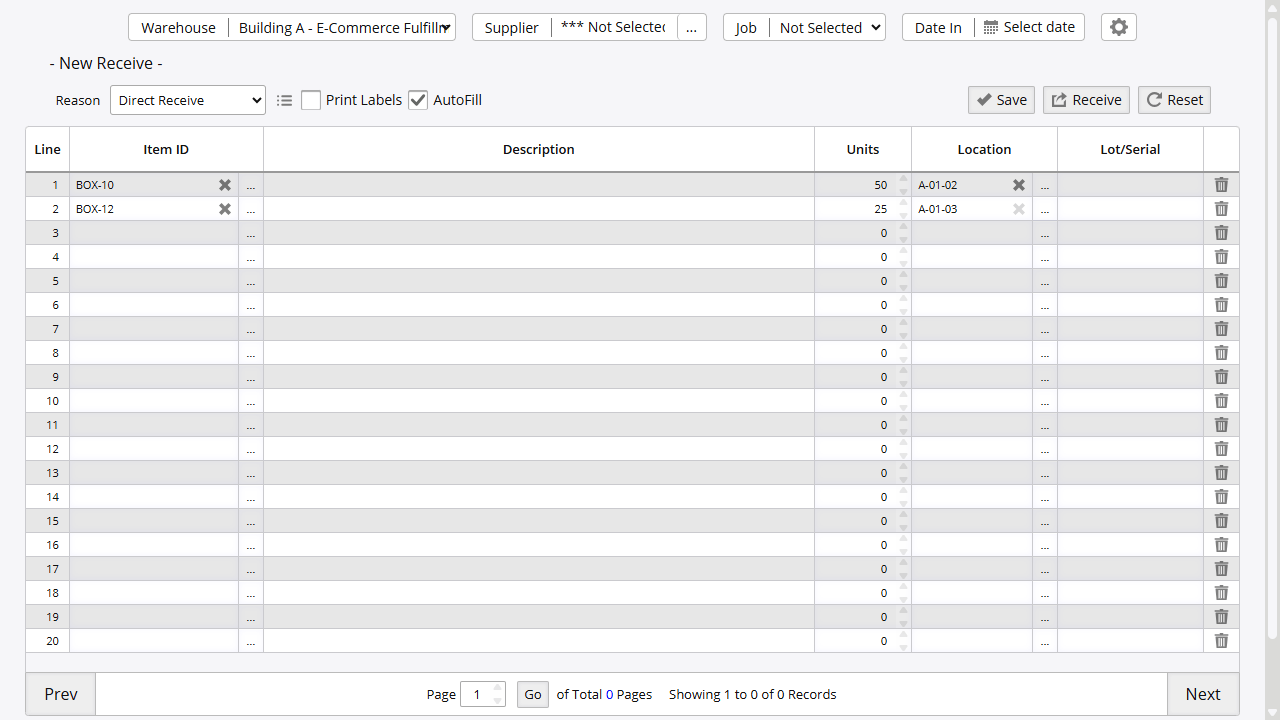Image resolution: width=1280 pixels, height=720 pixels.
Task: Remove line 20 with its trash icon
Action: pyautogui.click(x=1221, y=640)
